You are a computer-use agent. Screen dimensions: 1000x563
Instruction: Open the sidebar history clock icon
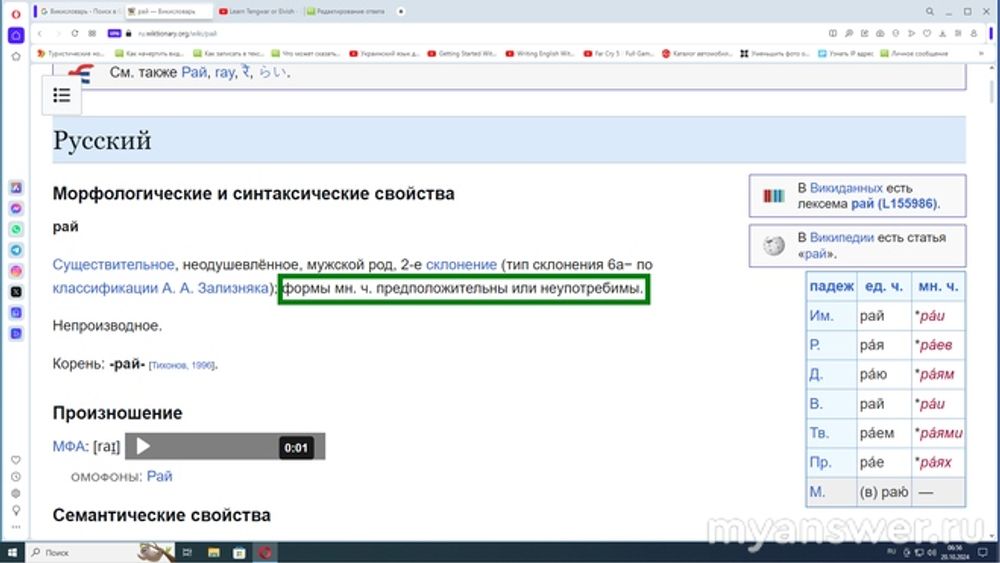(x=16, y=477)
